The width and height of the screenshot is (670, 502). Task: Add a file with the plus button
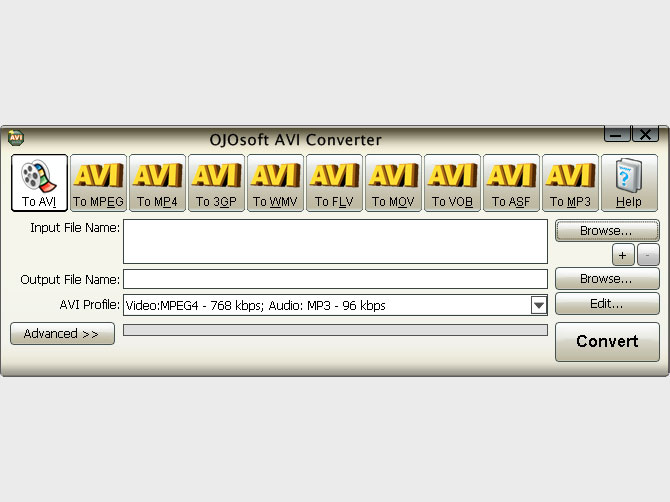pos(623,255)
